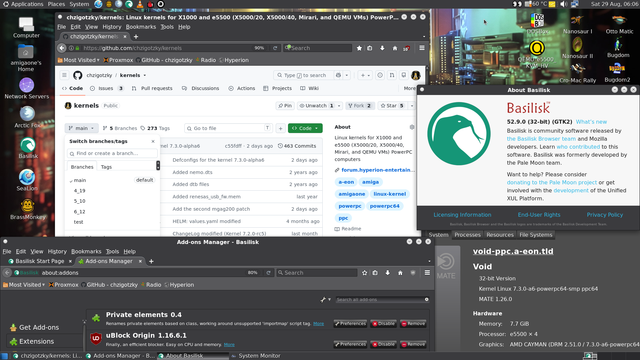Viewport: 640px width, 360px height.
Task: Open Bookmarks menu in GitHub browser window
Action: pyautogui.click(x=141, y=27)
